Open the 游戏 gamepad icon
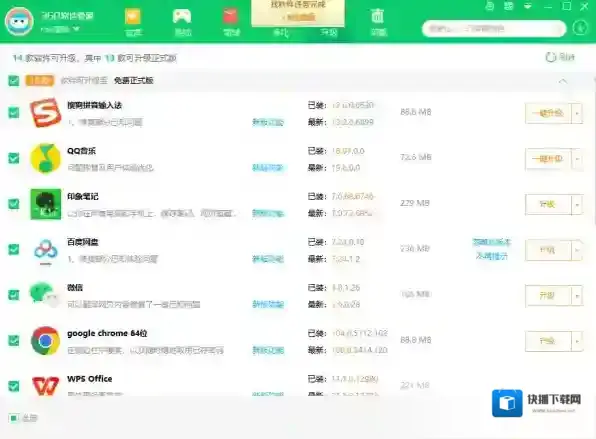This screenshot has width=596, height=439. click(x=182, y=17)
